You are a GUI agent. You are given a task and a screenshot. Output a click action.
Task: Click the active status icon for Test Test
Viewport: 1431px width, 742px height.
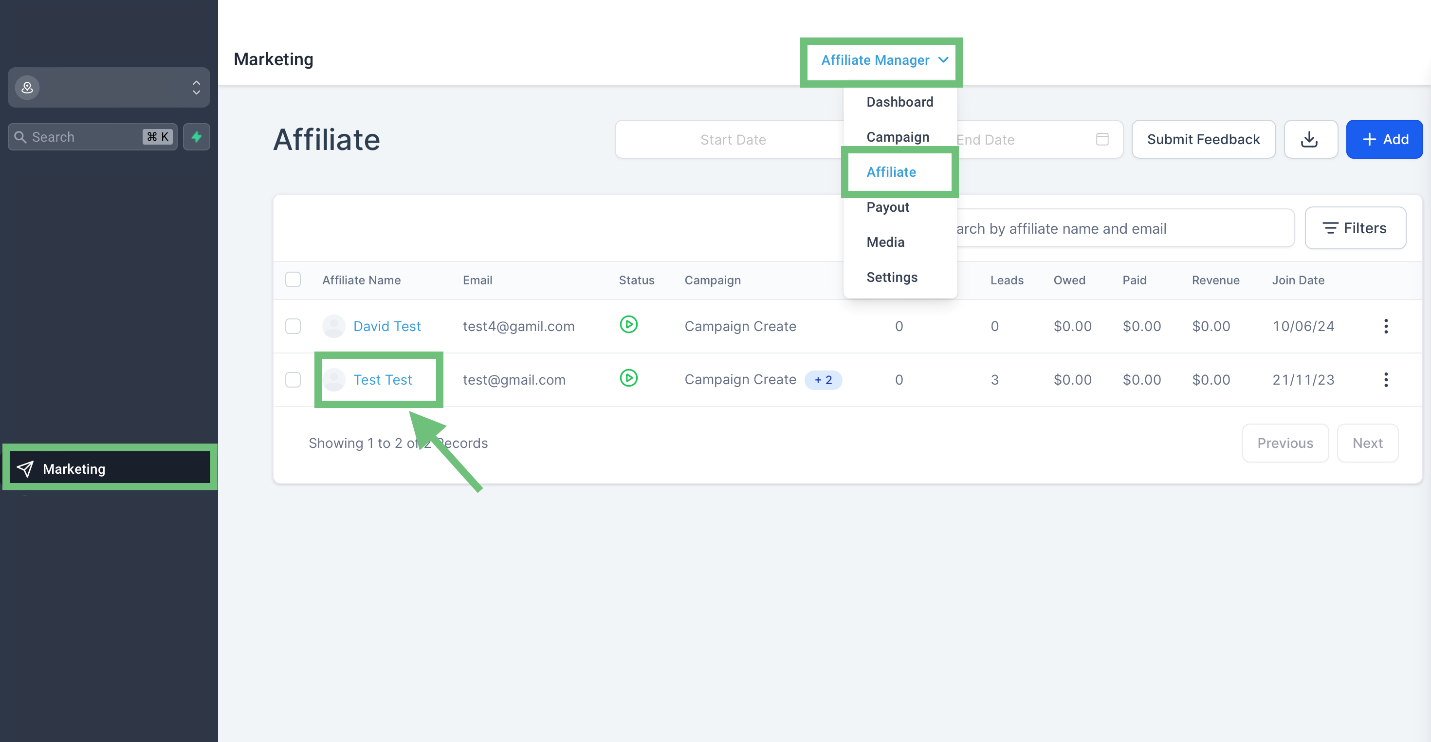[629, 378]
